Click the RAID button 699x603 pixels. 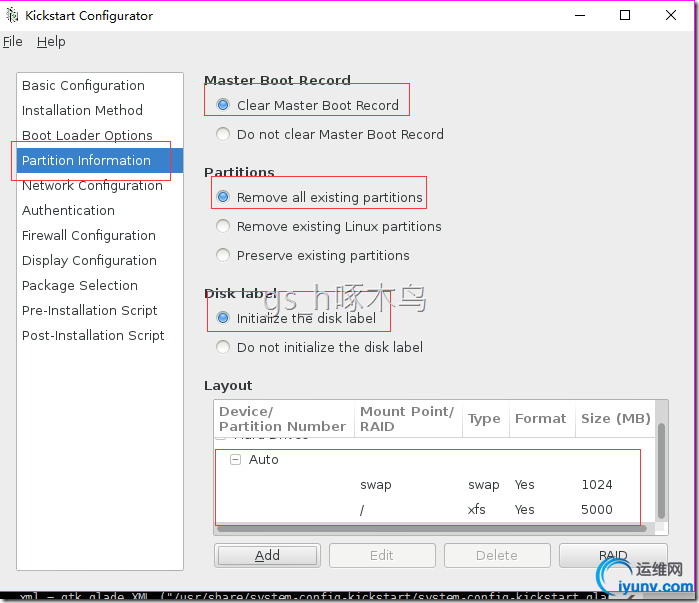click(613, 555)
